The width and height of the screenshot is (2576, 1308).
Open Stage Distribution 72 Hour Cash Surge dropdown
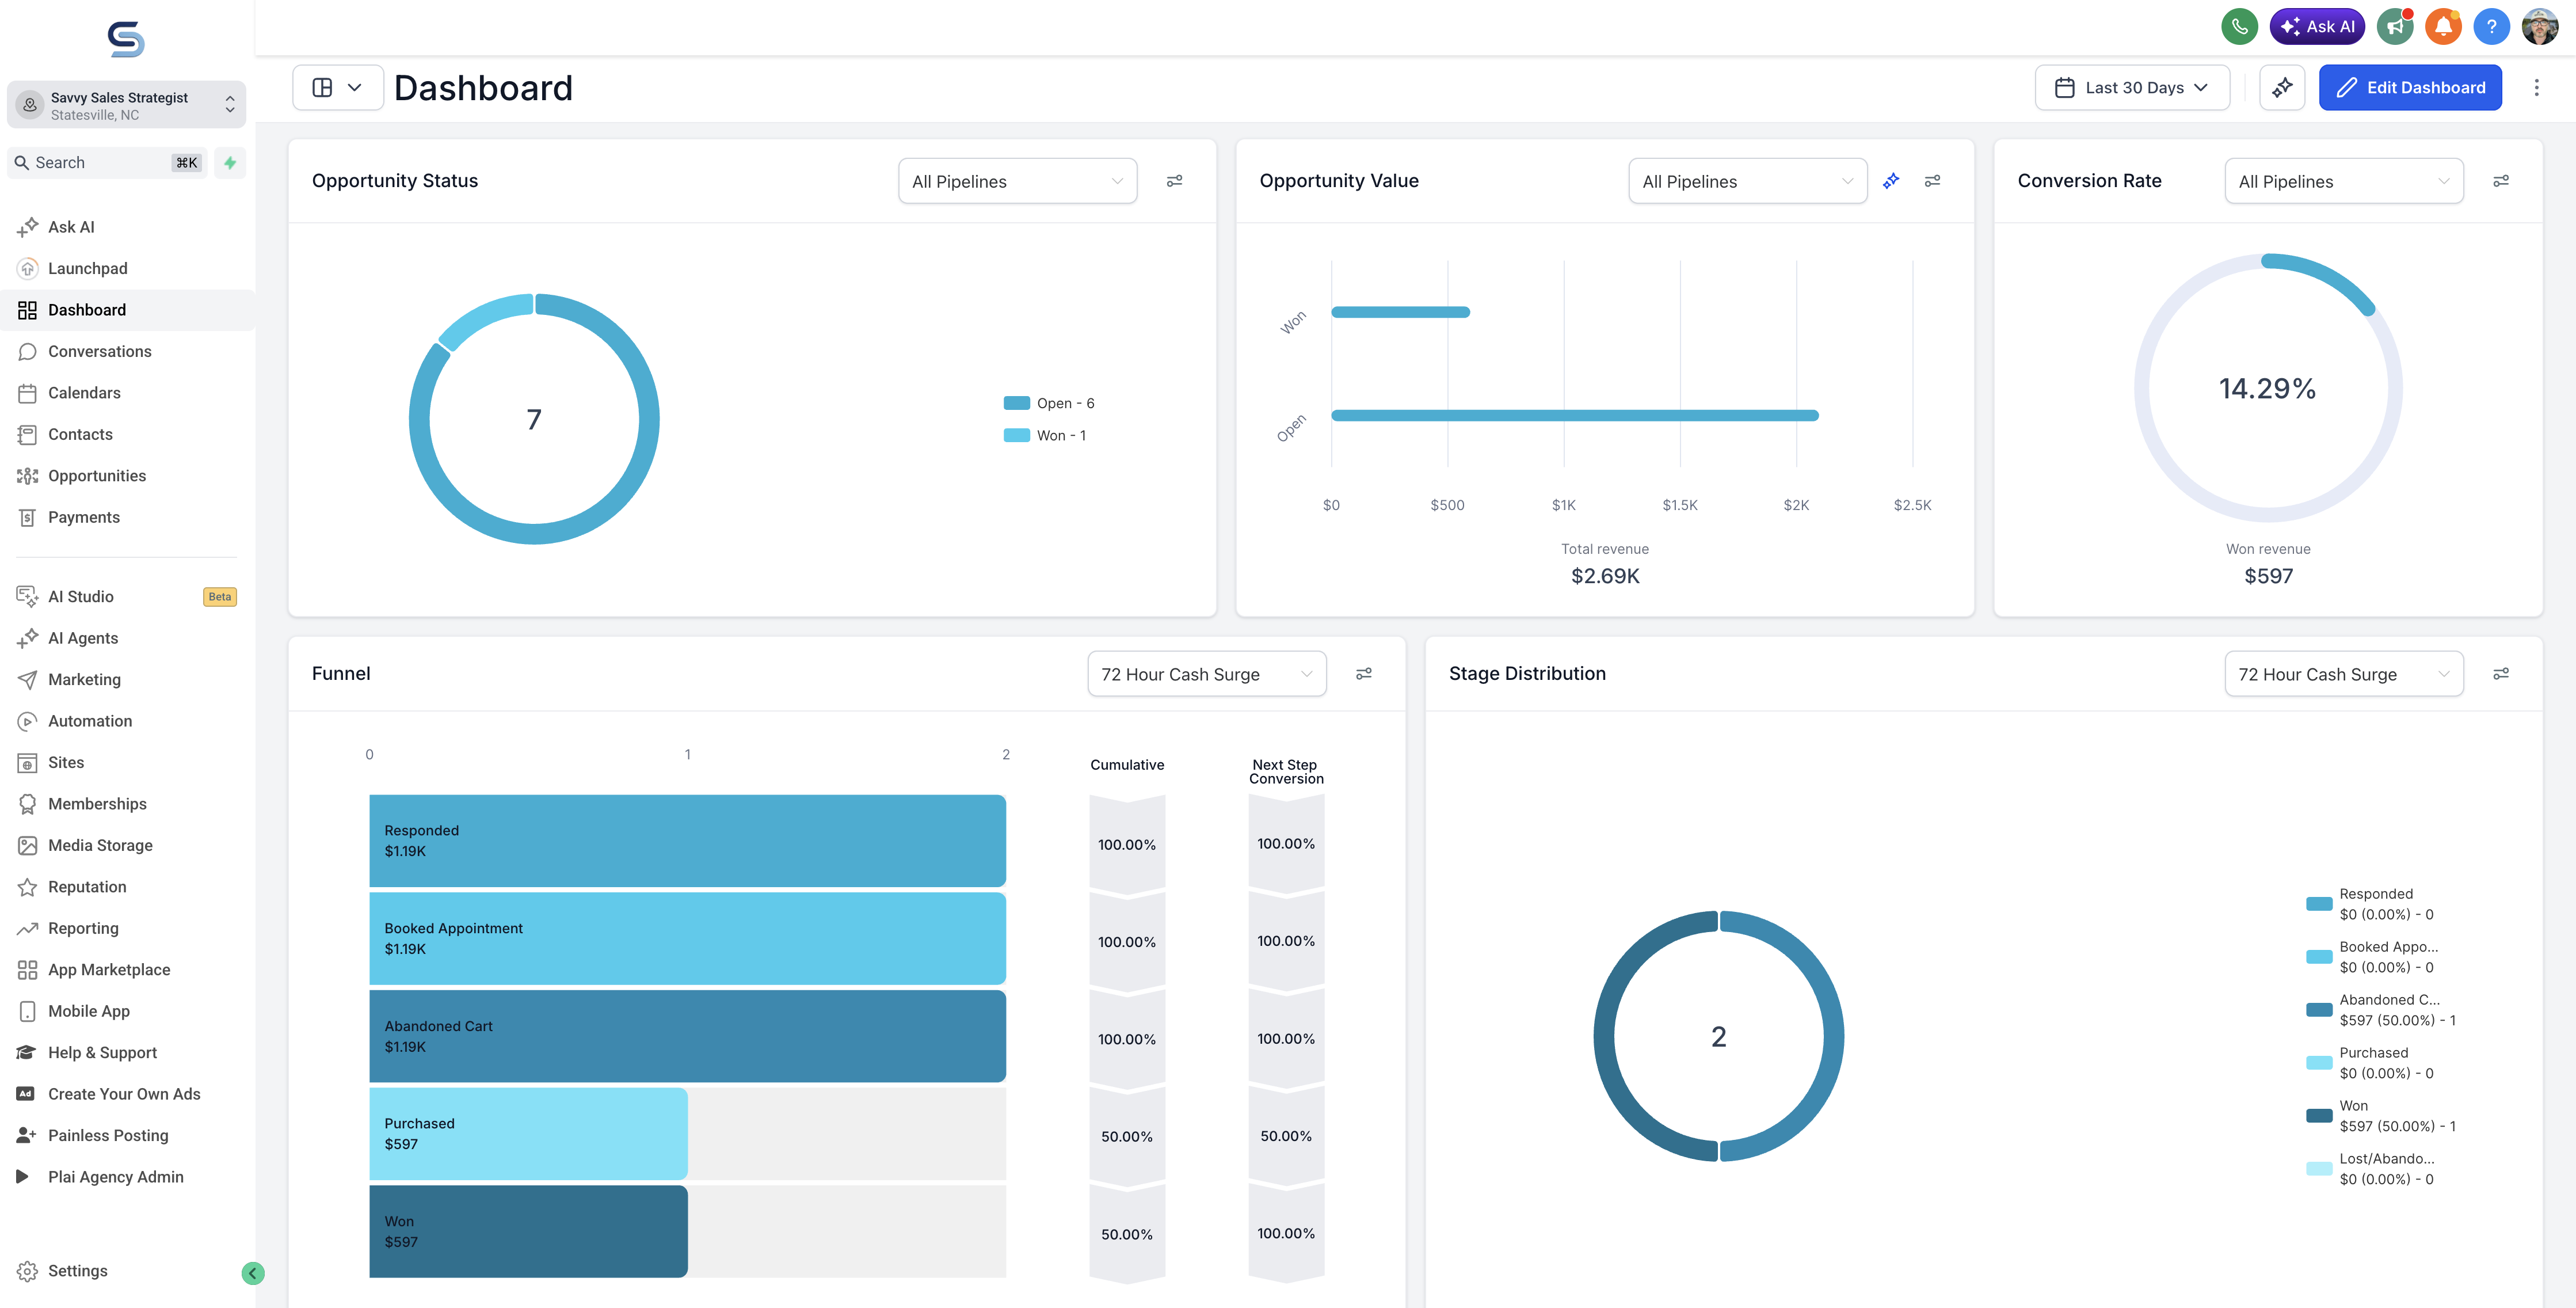tap(2343, 675)
